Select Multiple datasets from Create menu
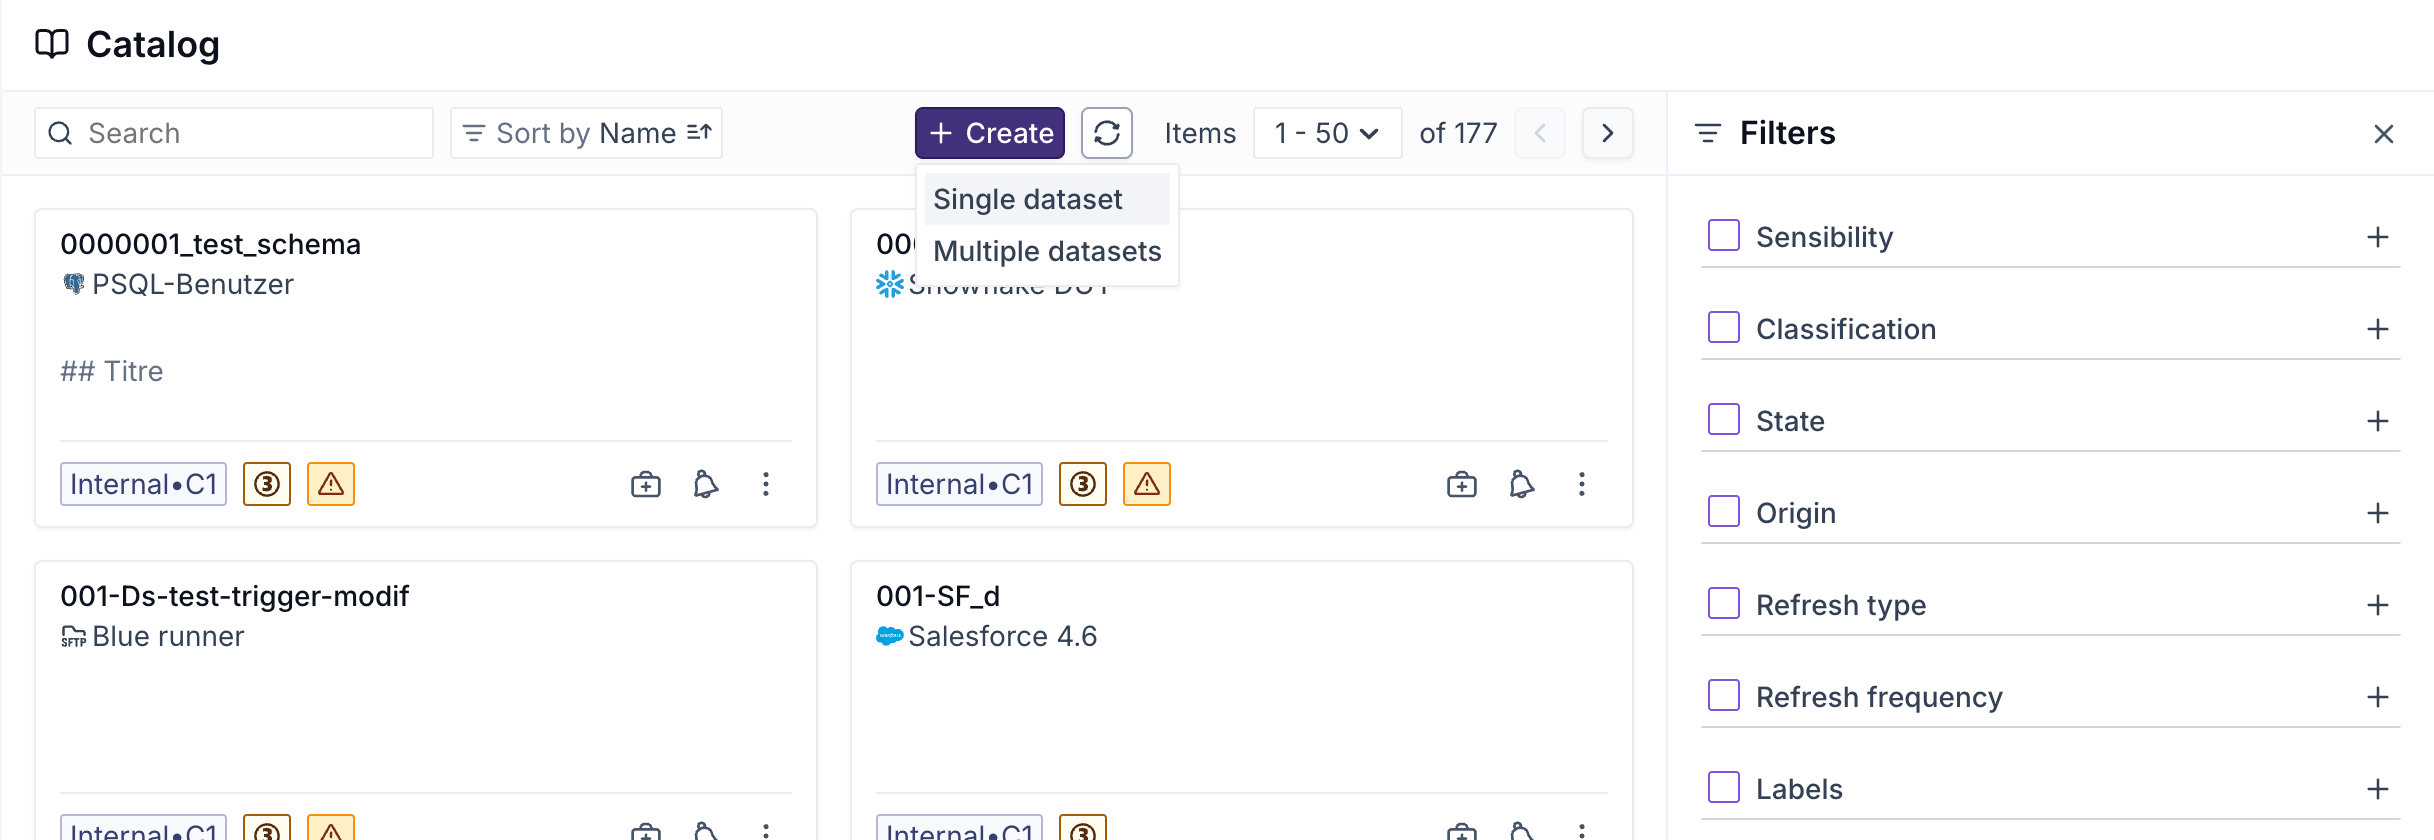The height and width of the screenshot is (840, 2434). coord(1046,251)
